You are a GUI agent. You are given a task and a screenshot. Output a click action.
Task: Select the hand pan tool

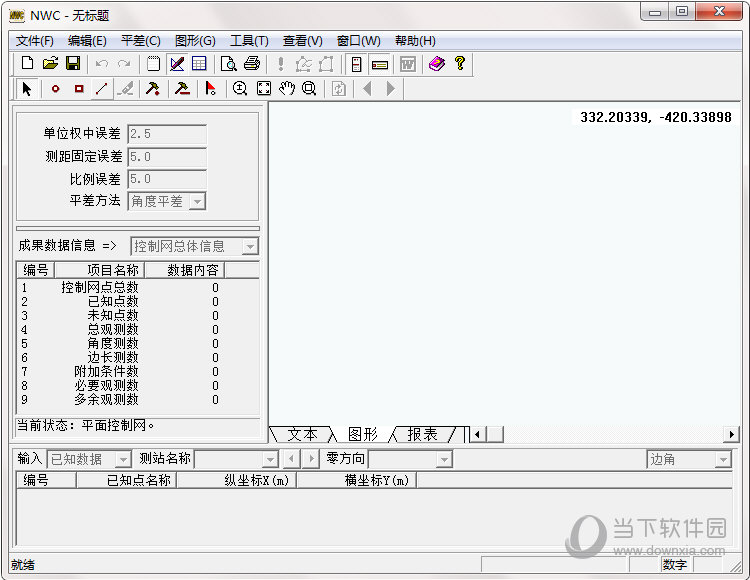[x=287, y=88]
